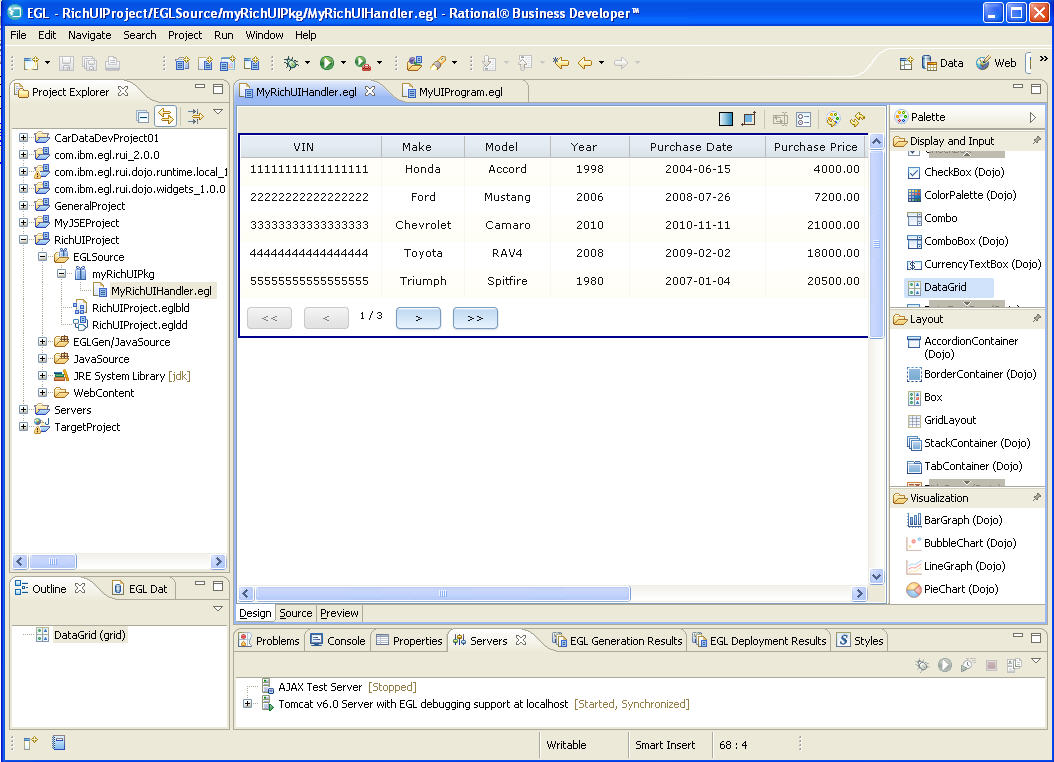This screenshot has height=762, width=1054.
Task: Open the Styles view tab
Action: [x=860, y=640]
